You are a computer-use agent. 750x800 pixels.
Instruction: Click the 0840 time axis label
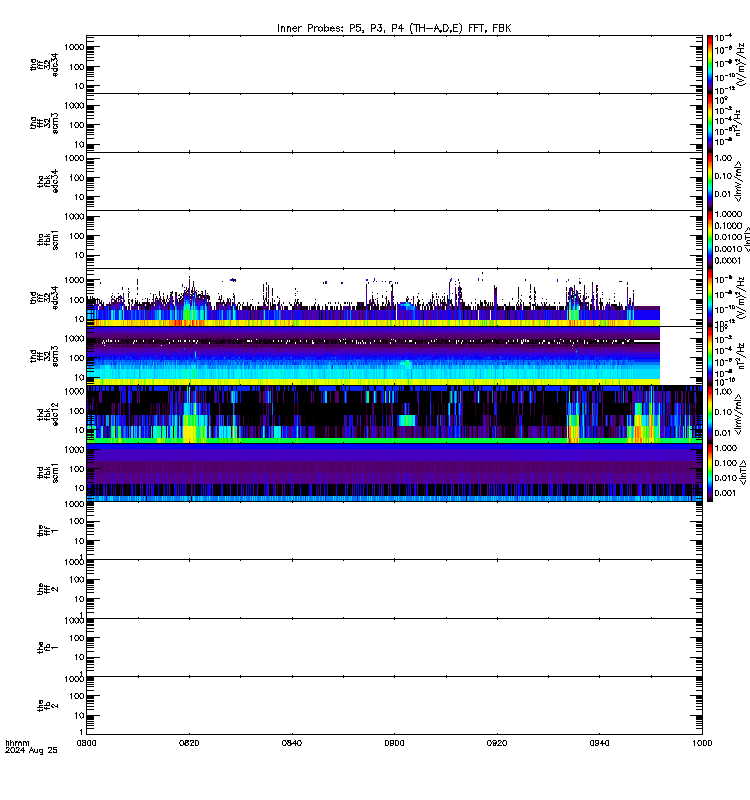tap(292, 743)
